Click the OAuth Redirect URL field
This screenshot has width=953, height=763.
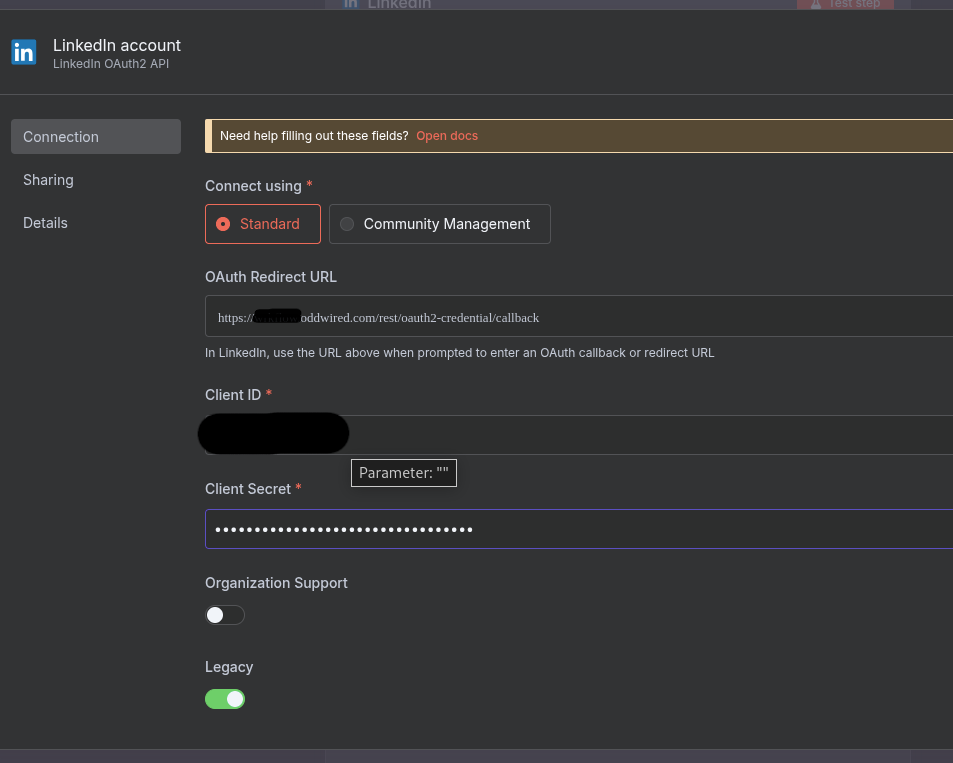click(579, 316)
